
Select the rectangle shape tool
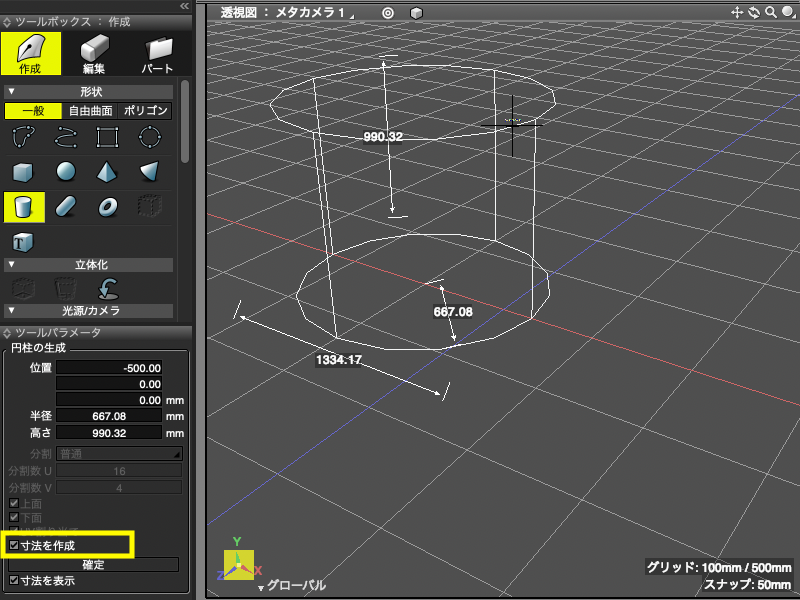coord(108,137)
